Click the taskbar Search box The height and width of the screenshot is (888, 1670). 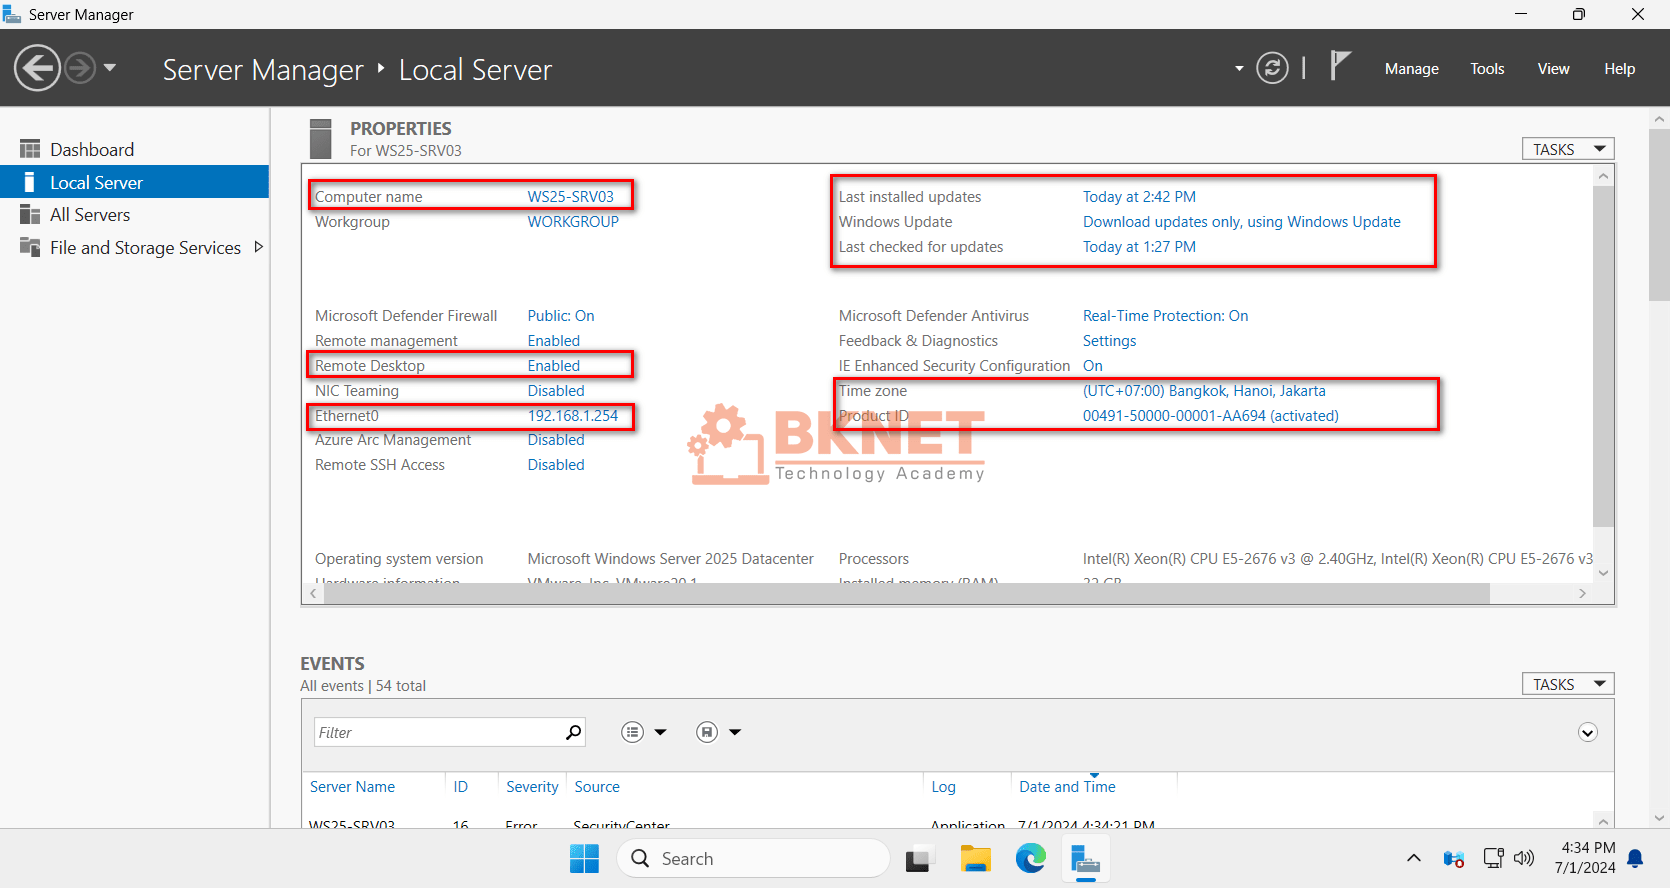(x=753, y=858)
